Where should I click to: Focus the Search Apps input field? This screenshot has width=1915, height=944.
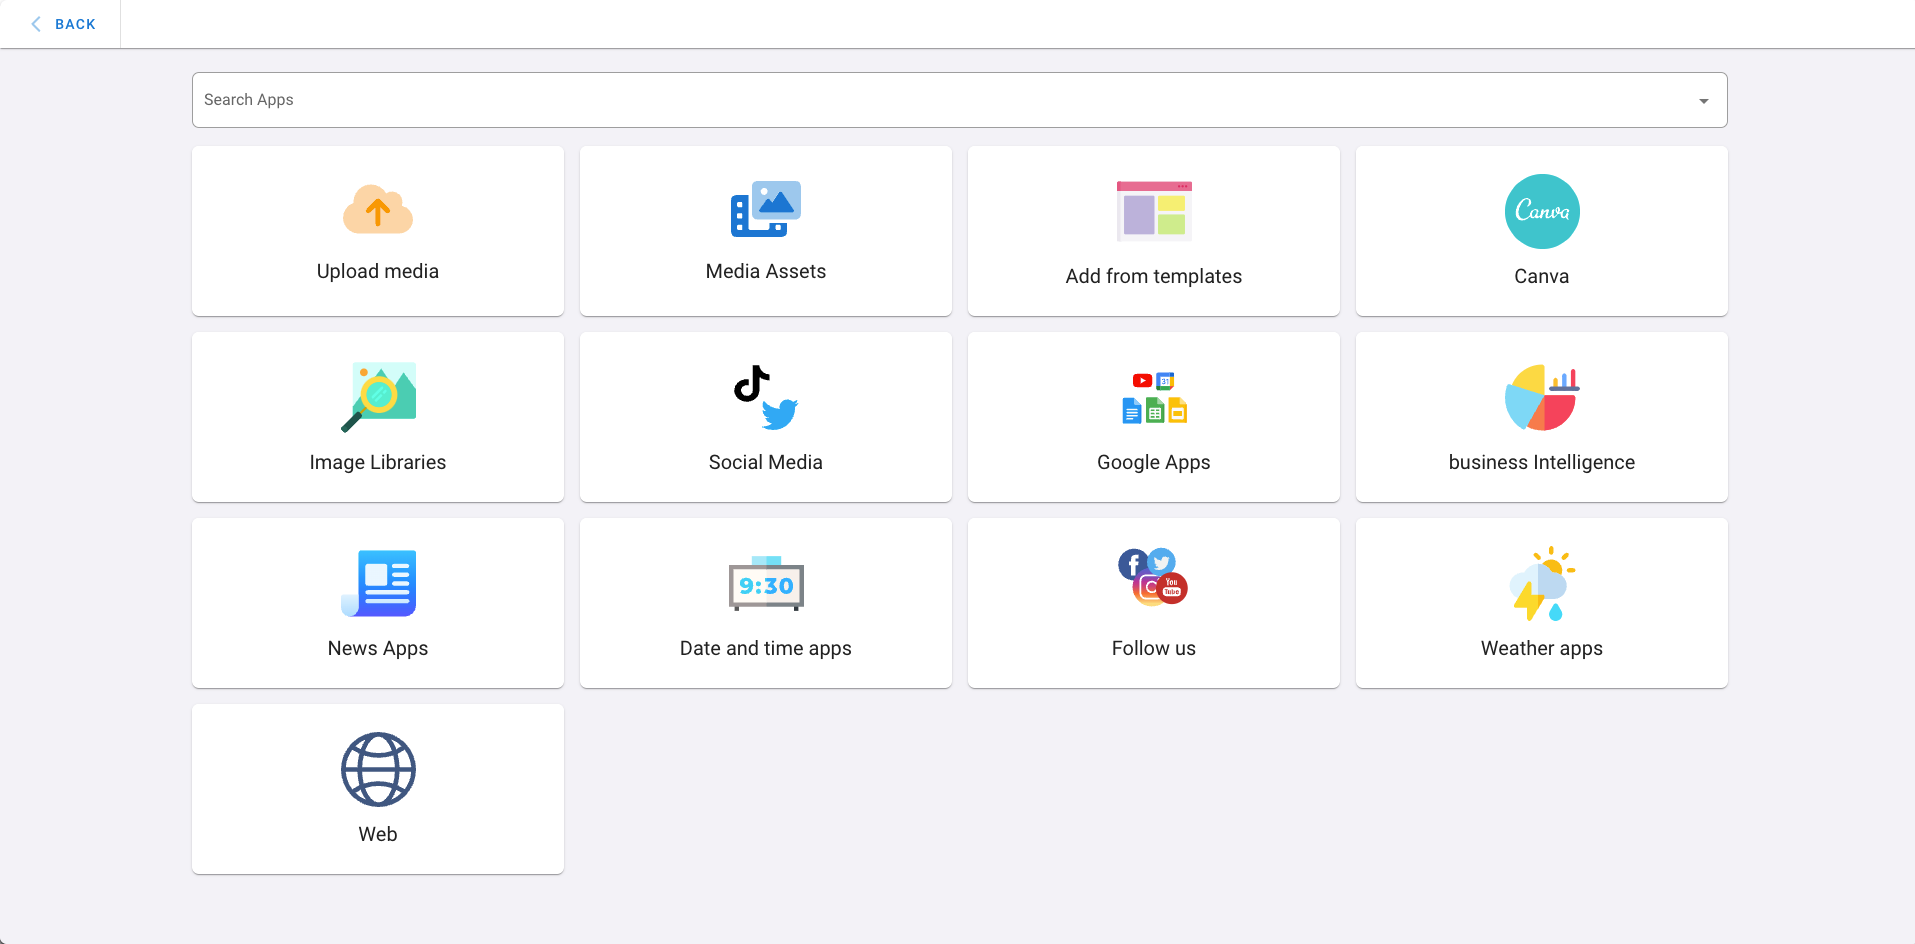[960, 100]
